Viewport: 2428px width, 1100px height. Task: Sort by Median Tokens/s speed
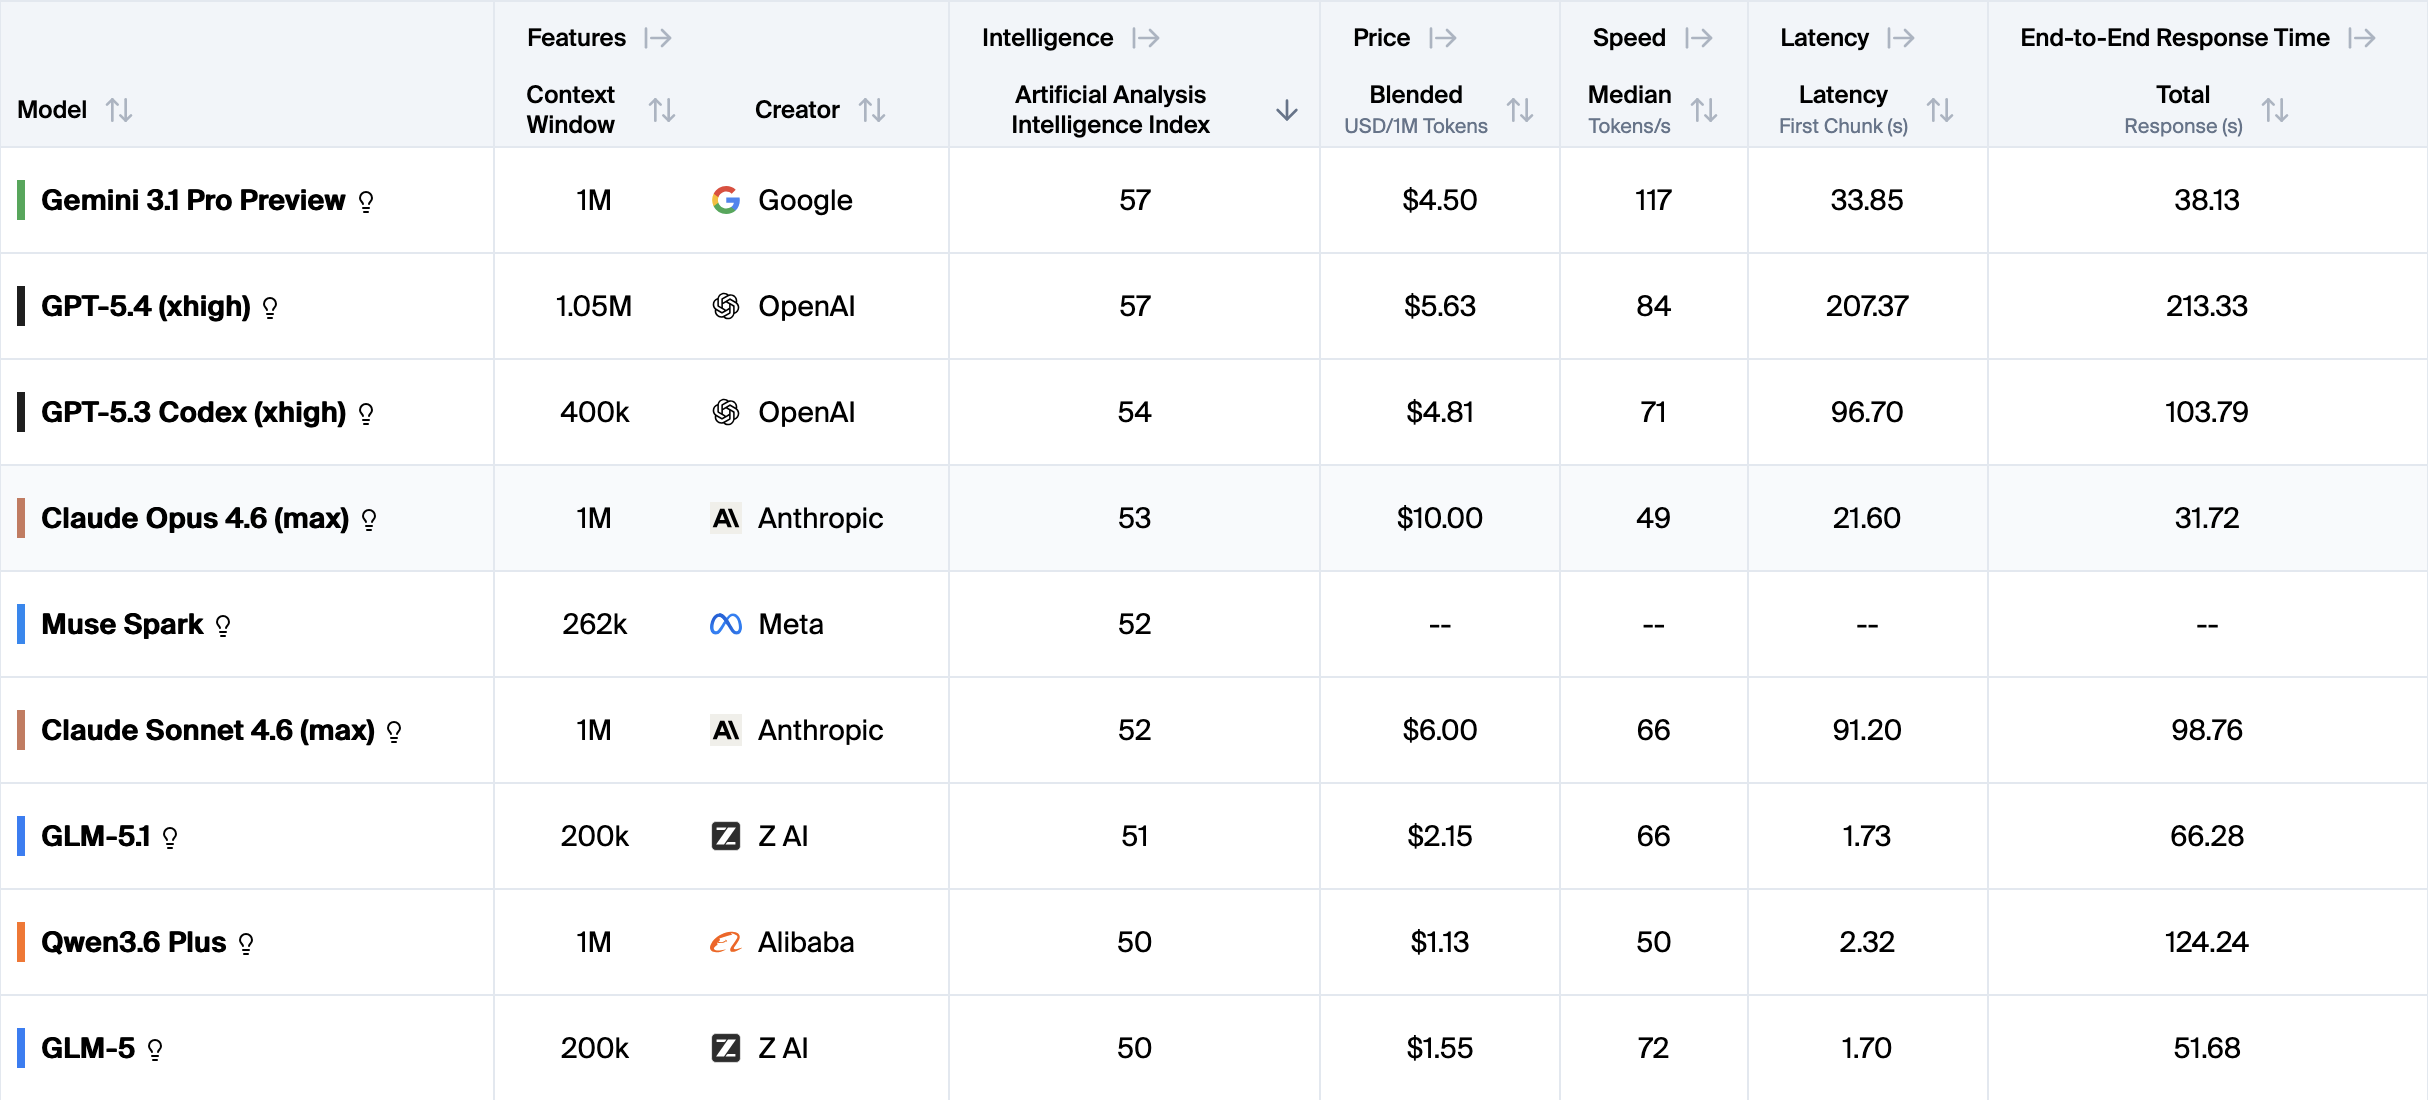[x=1703, y=110]
